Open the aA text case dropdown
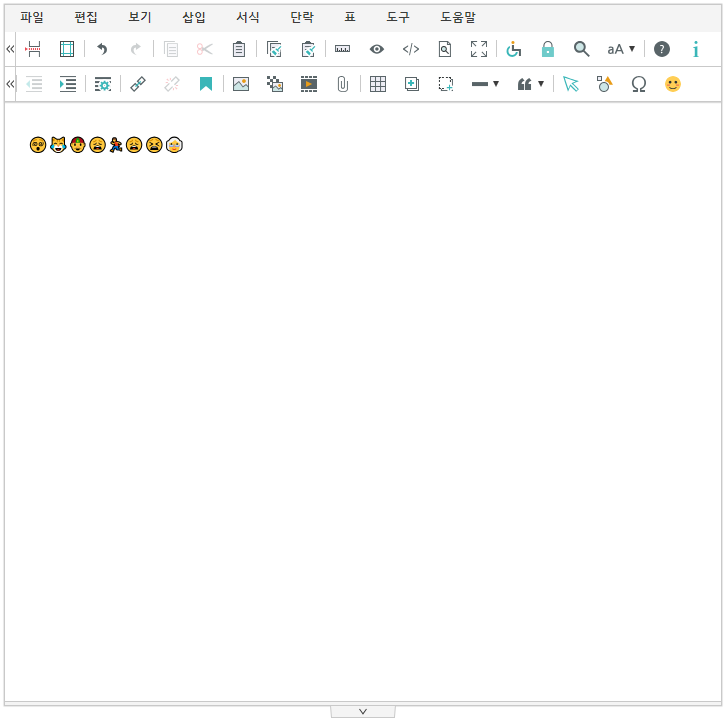Screen dimensions: 727x724 point(621,49)
